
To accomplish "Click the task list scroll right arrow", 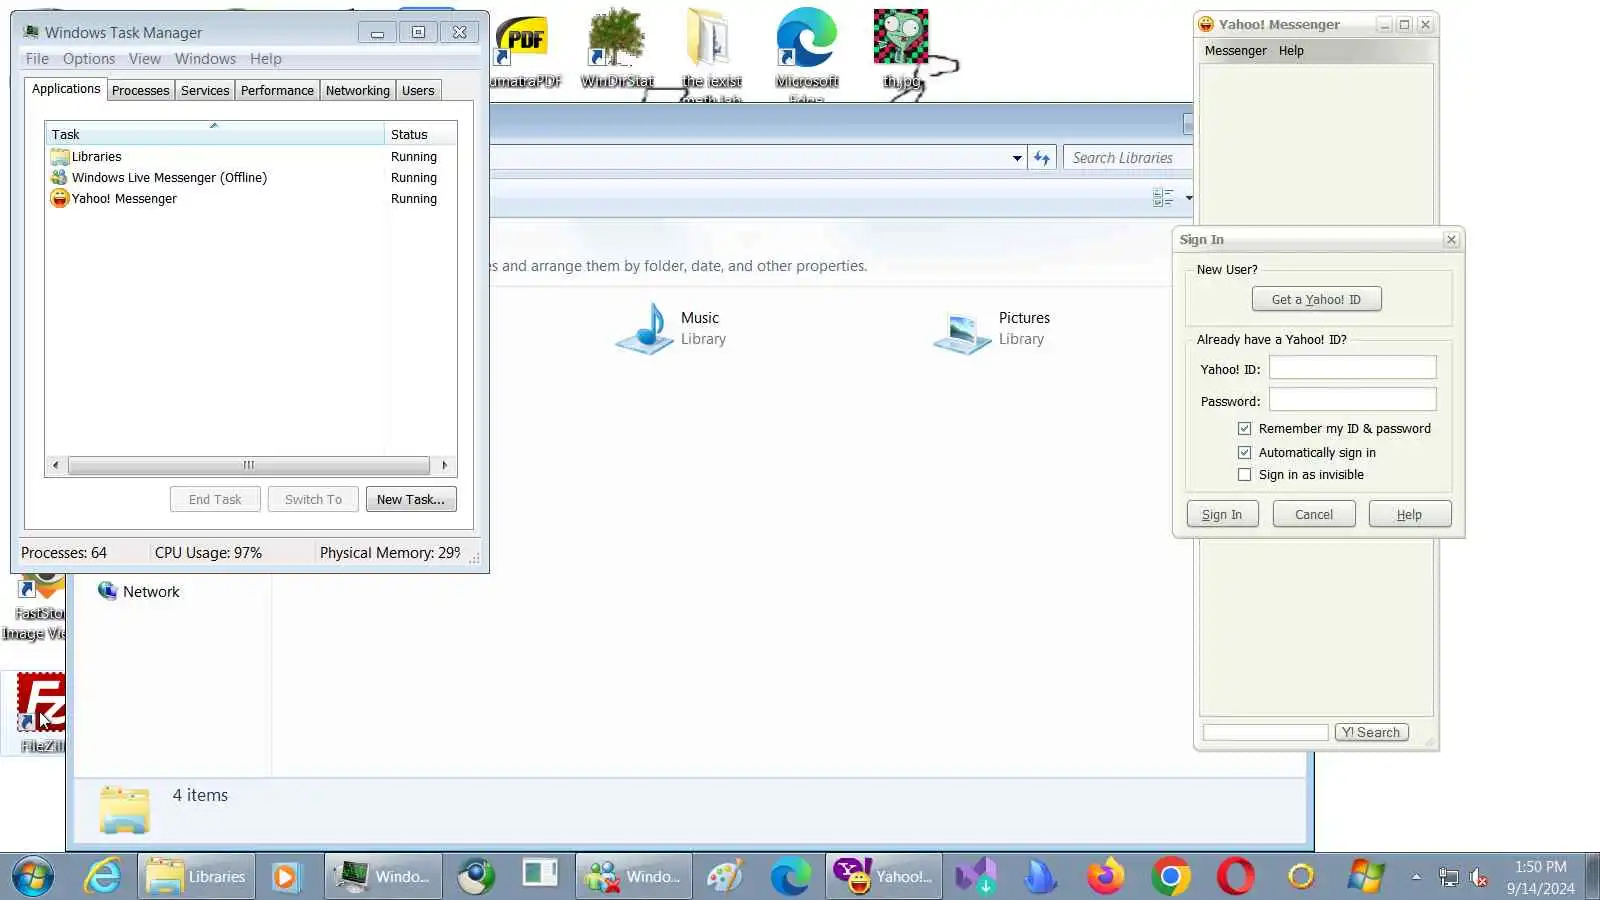I will [444, 465].
